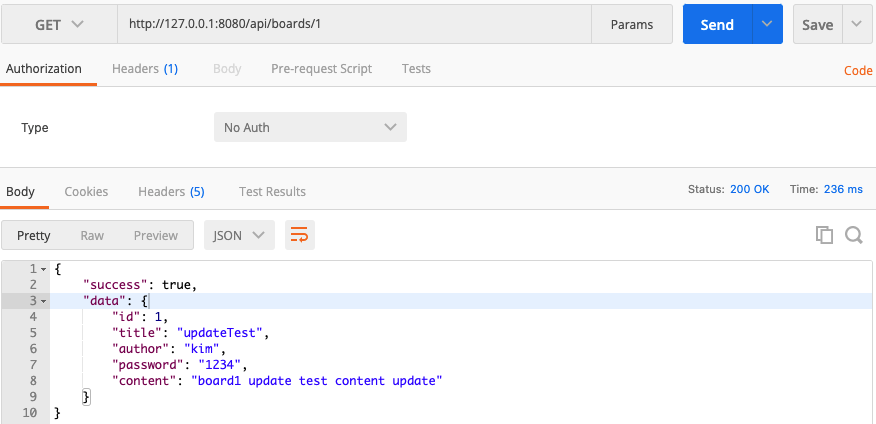Expand the Save options arrow
Image resolution: width=876 pixels, height=424 pixels.
(x=856, y=24)
